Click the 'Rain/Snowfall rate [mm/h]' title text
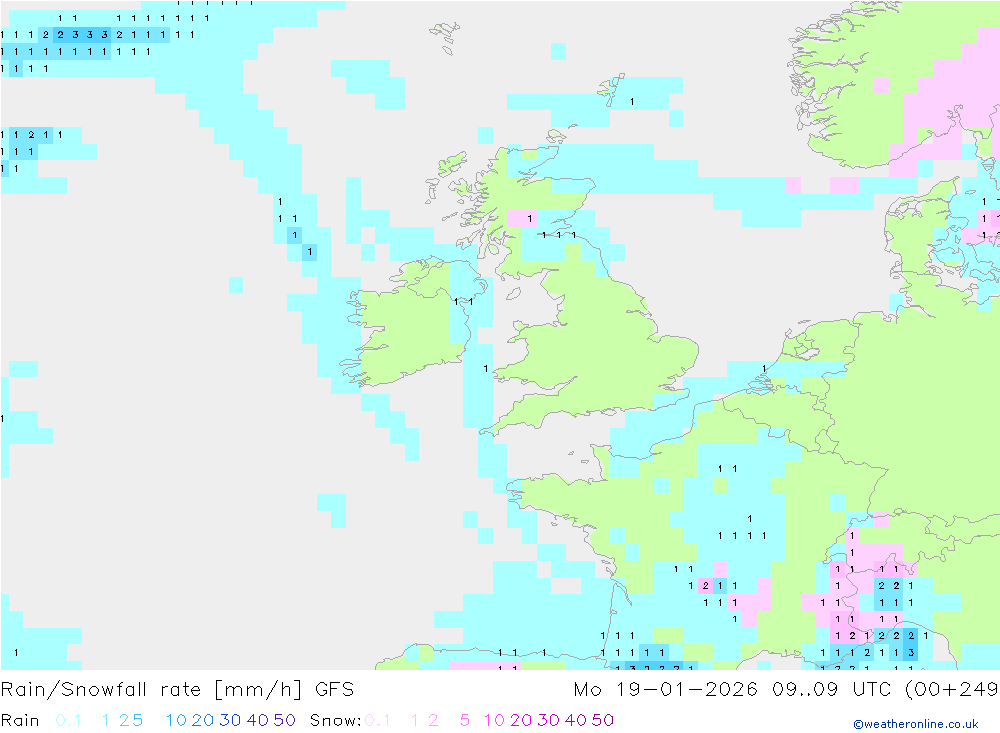Screen dimensions: 1000x733 [x=151, y=690]
